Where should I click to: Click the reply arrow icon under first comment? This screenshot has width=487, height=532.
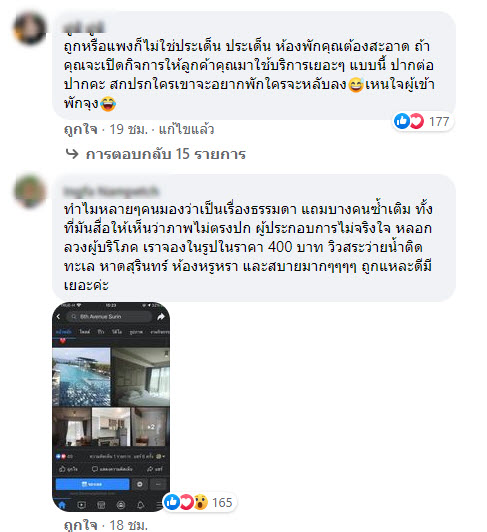(72, 154)
